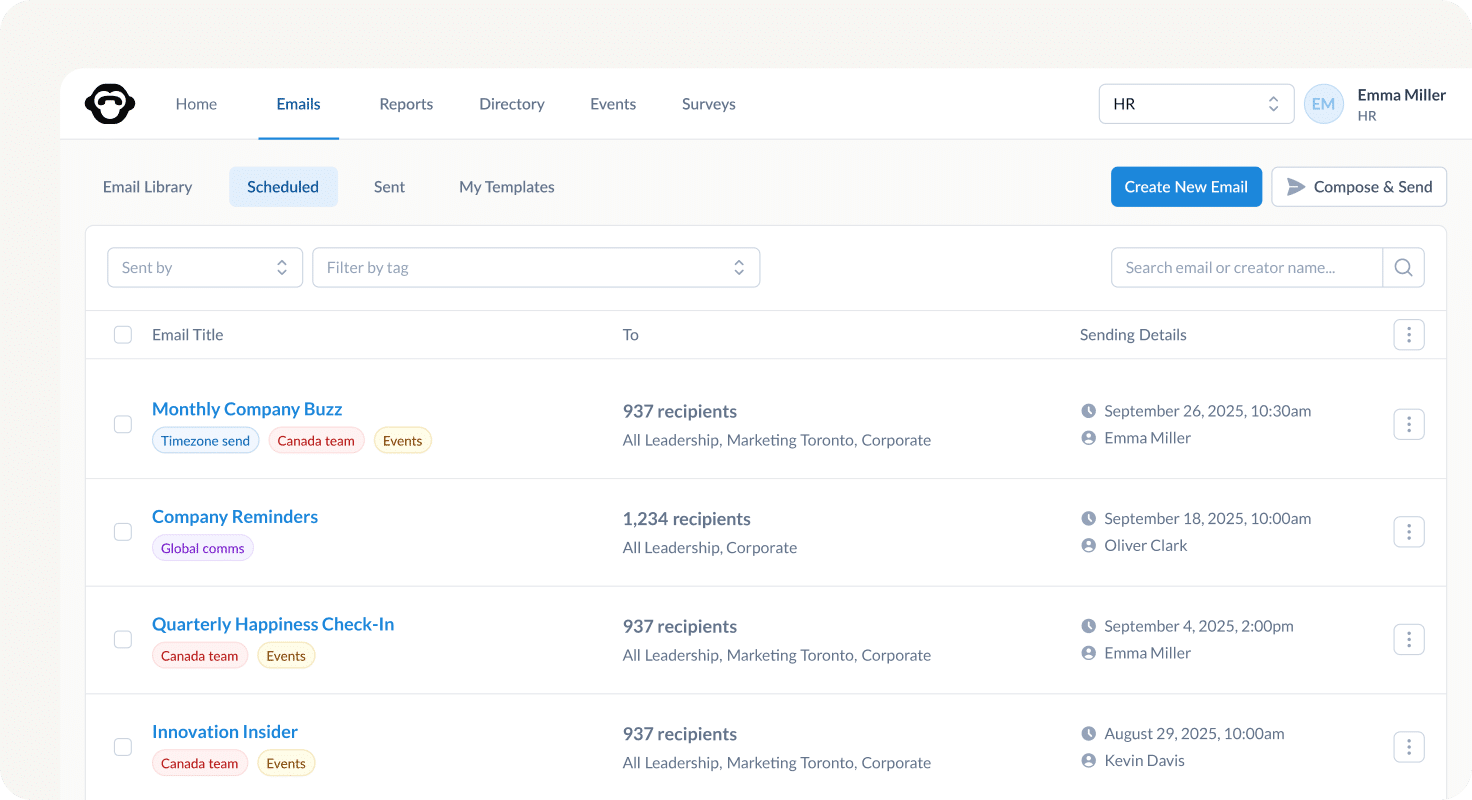The height and width of the screenshot is (800, 1472).
Task: Open the three-dot menu for Innovation Insider
Action: click(1409, 746)
